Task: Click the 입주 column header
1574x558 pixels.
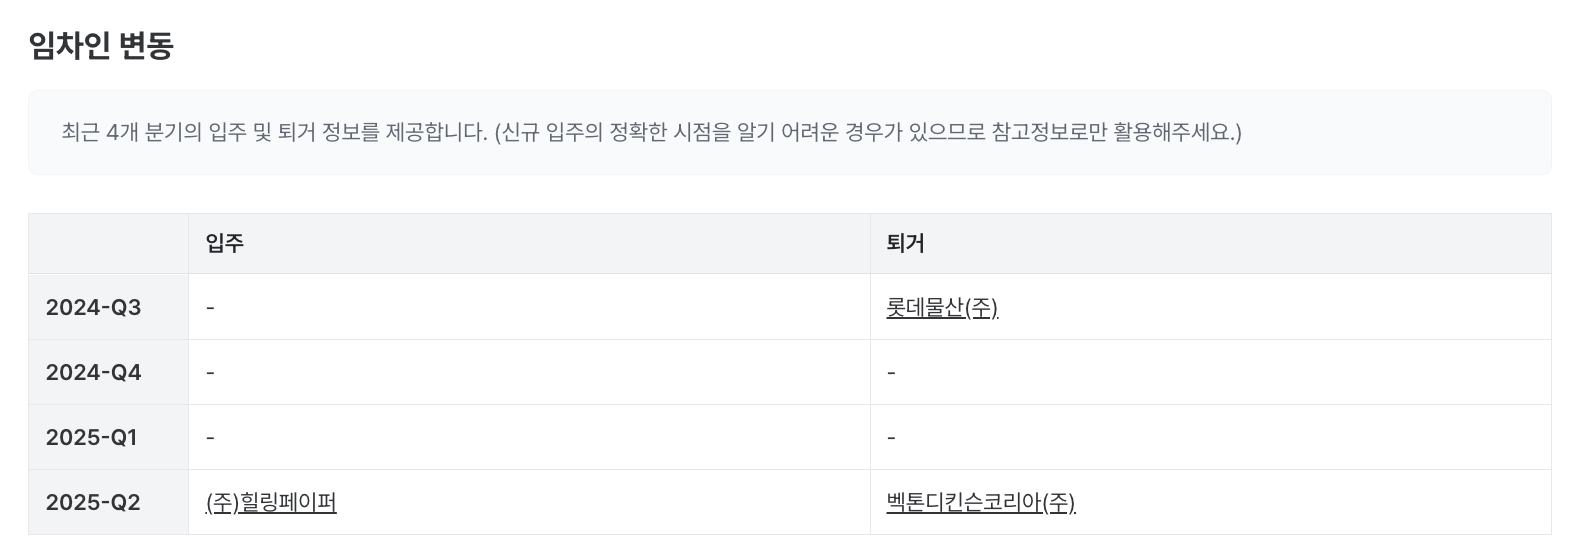Action: [x=225, y=243]
